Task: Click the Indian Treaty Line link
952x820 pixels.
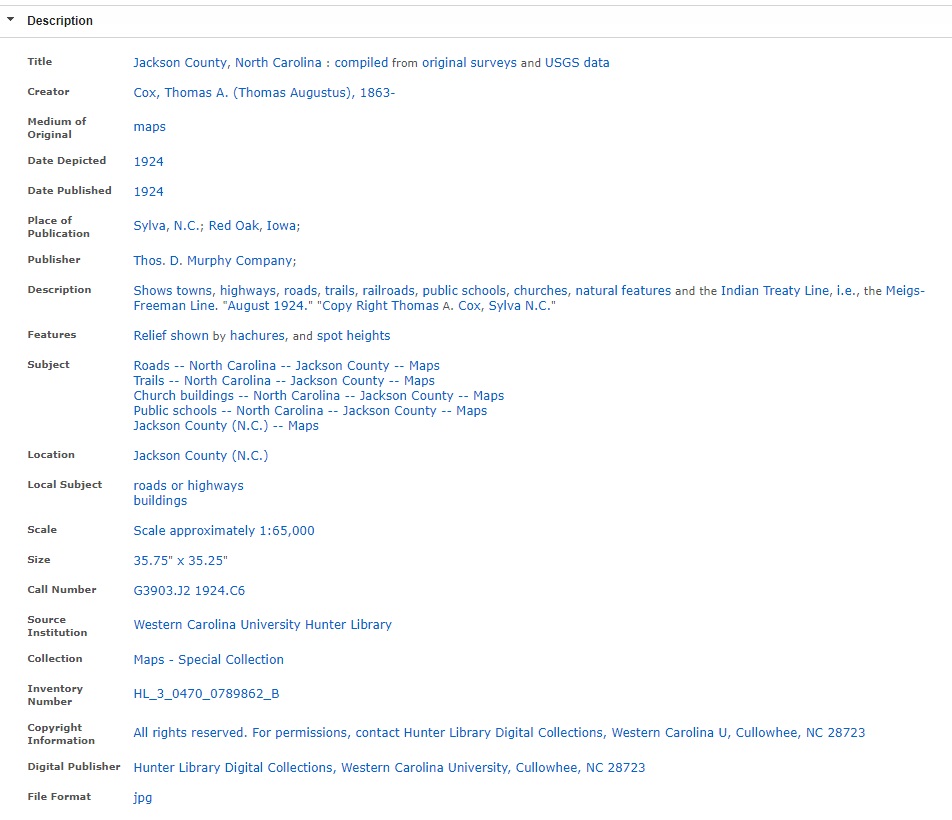Action: [774, 290]
